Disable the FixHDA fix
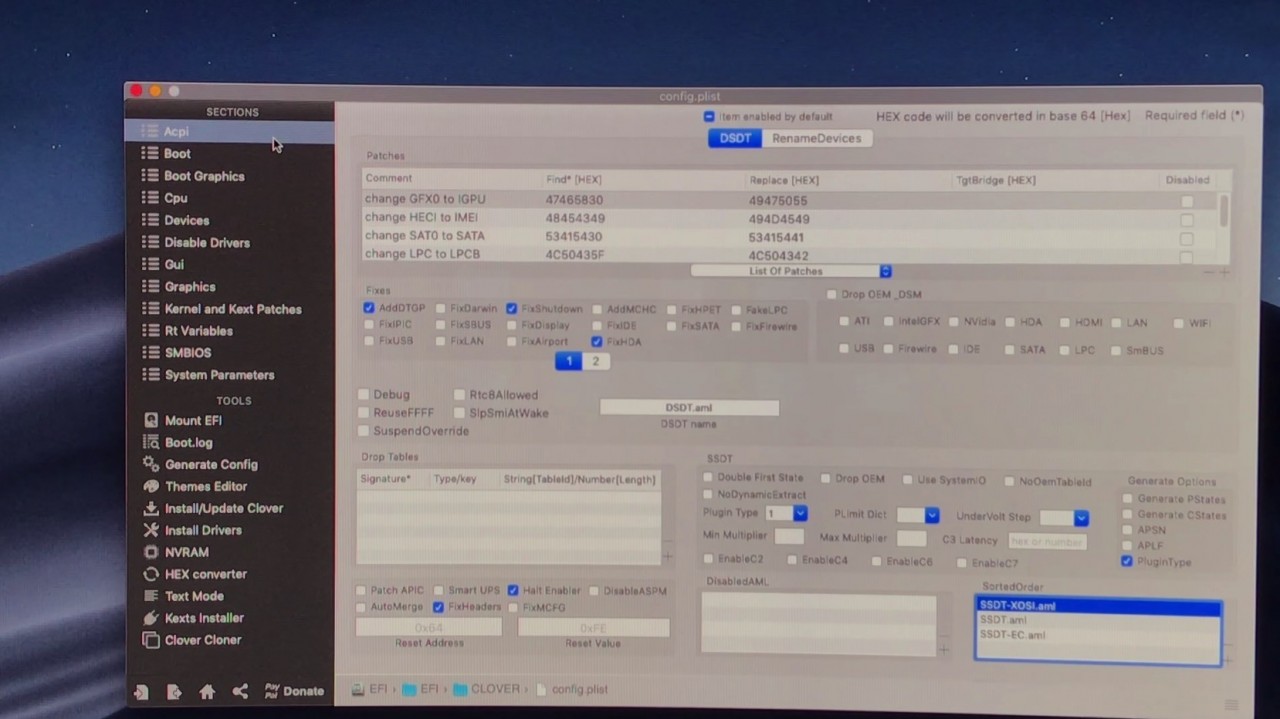The height and width of the screenshot is (719, 1280). 597,341
